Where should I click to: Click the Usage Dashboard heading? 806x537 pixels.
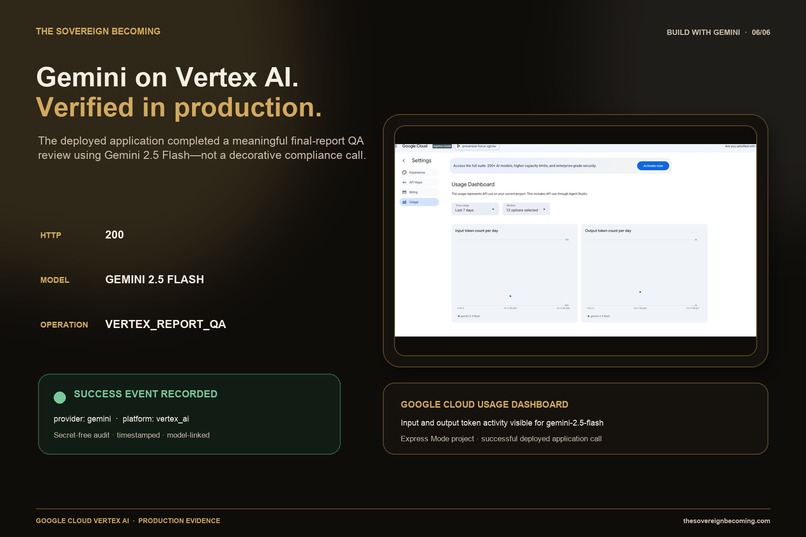(x=473, y=184)
